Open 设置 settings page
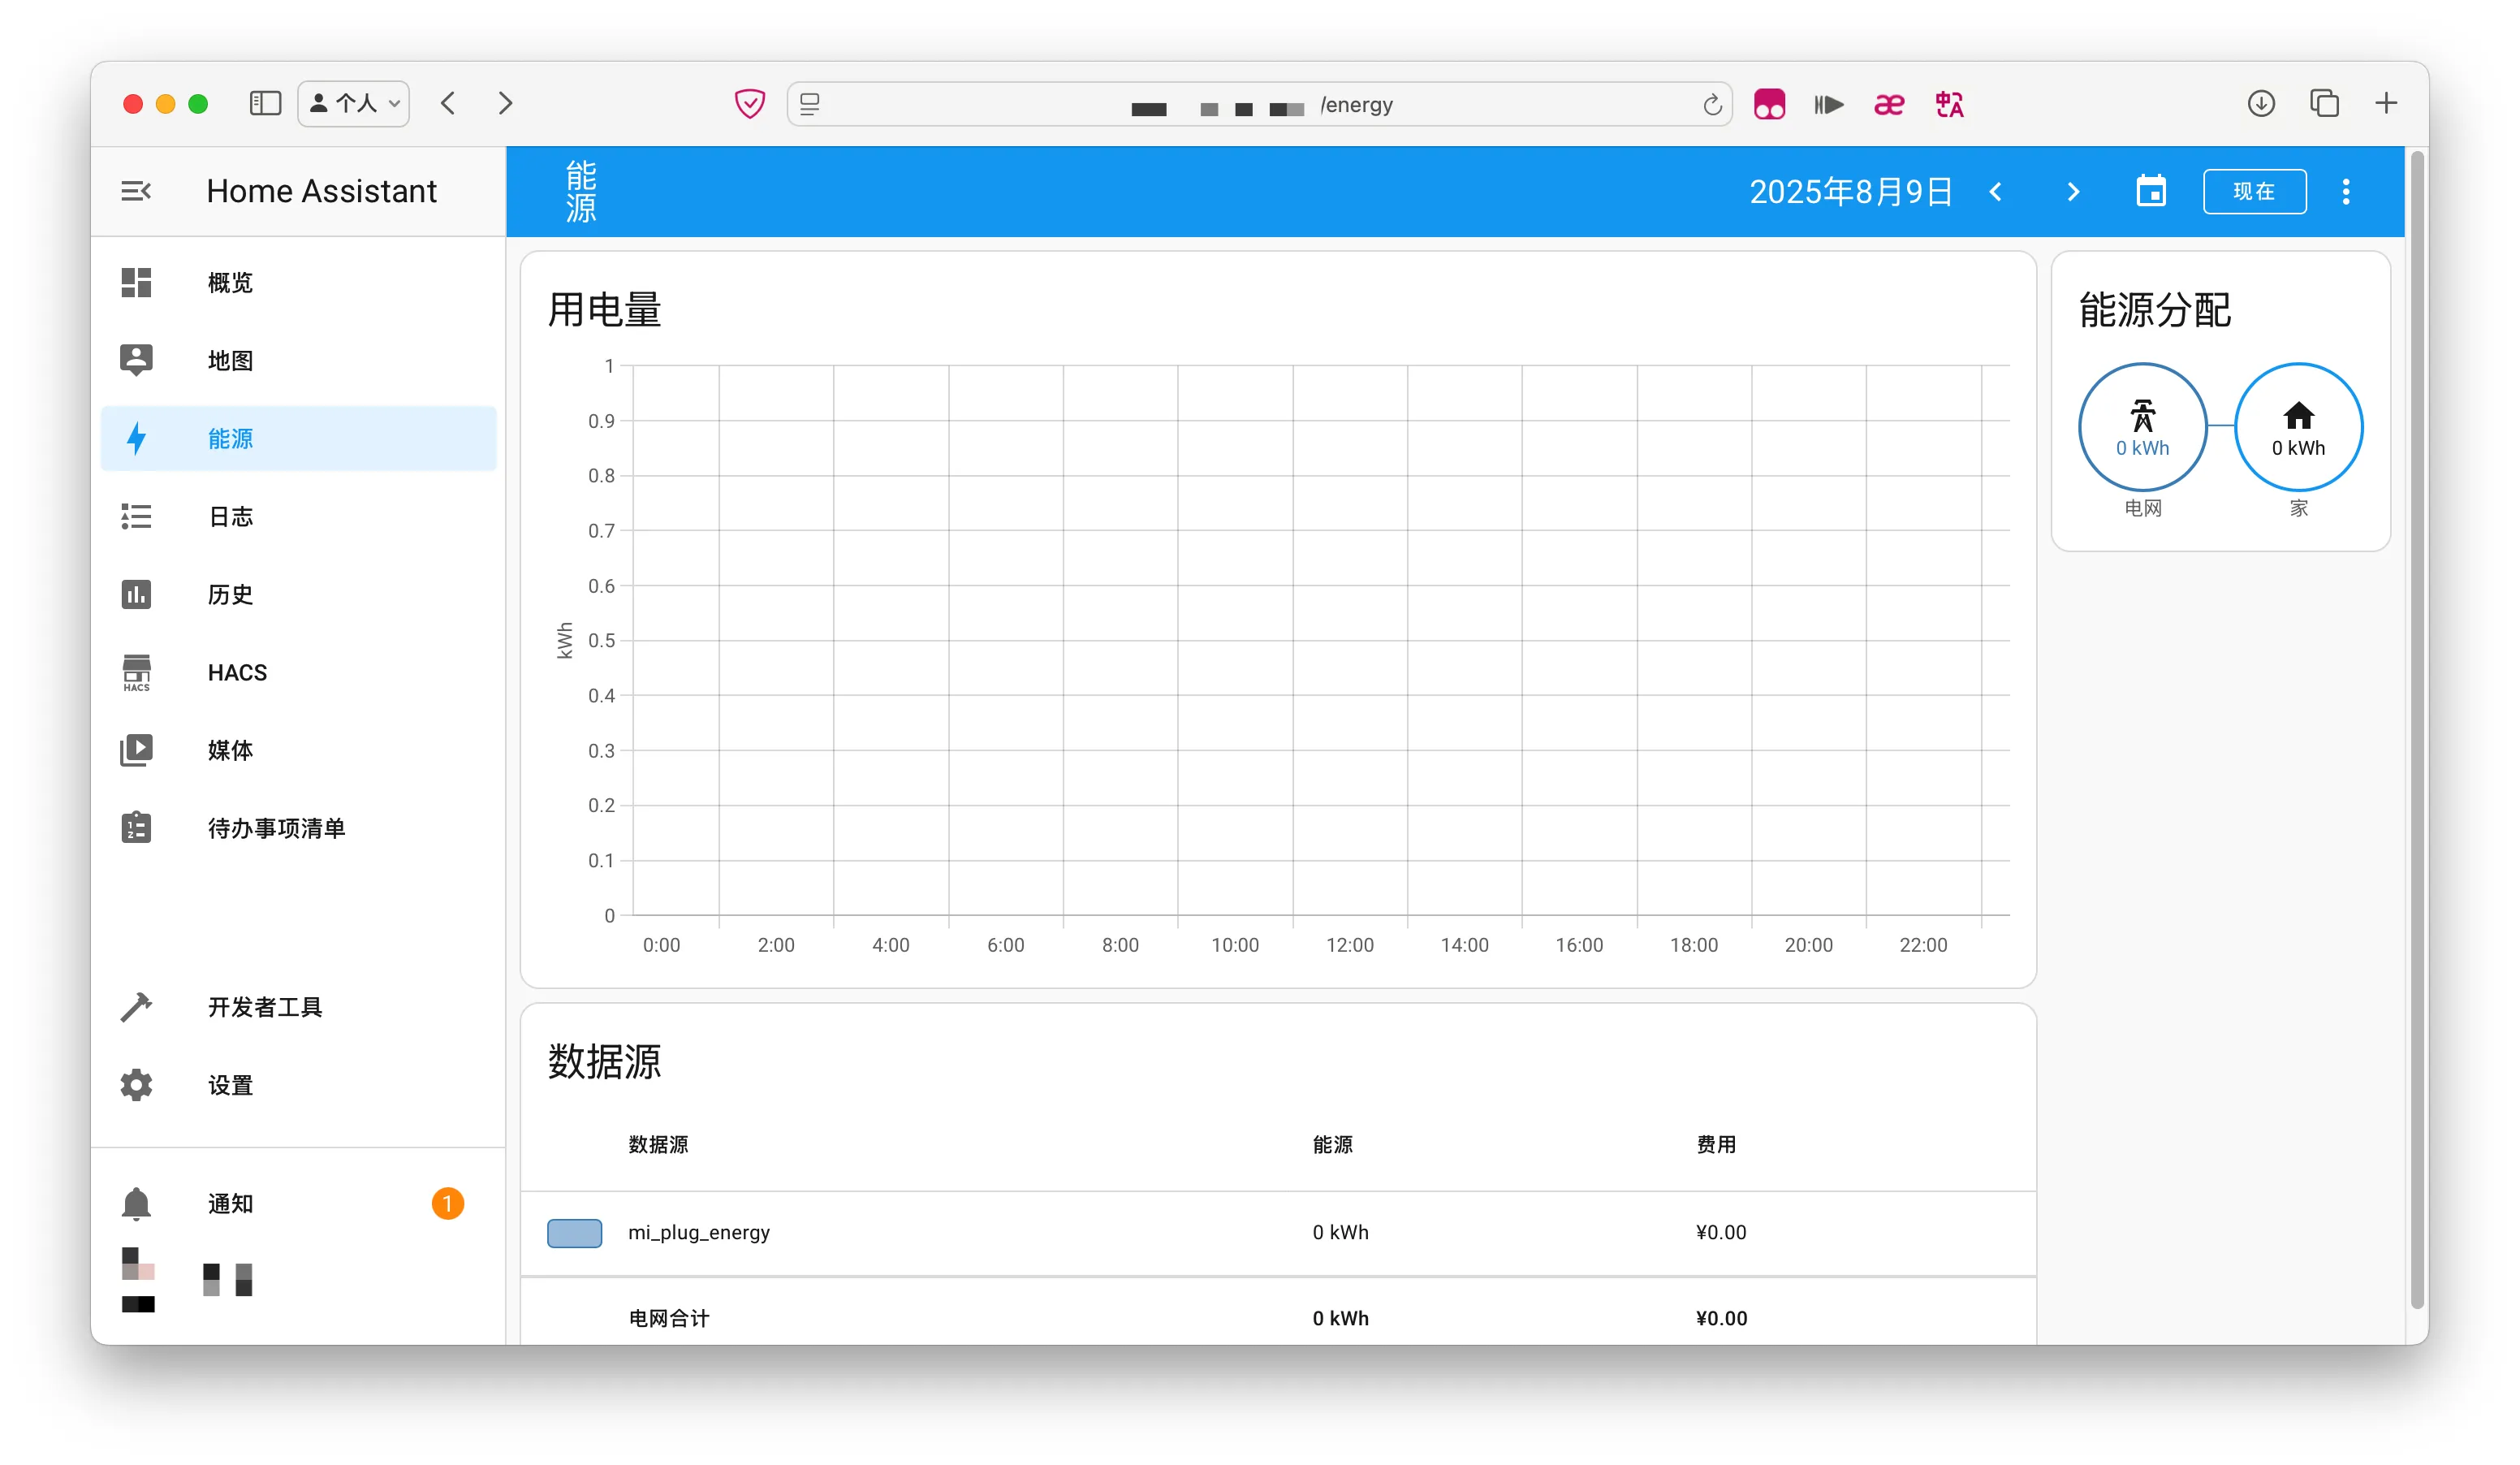The width and height of the screenshot is (2520, 1465). 298,1086
